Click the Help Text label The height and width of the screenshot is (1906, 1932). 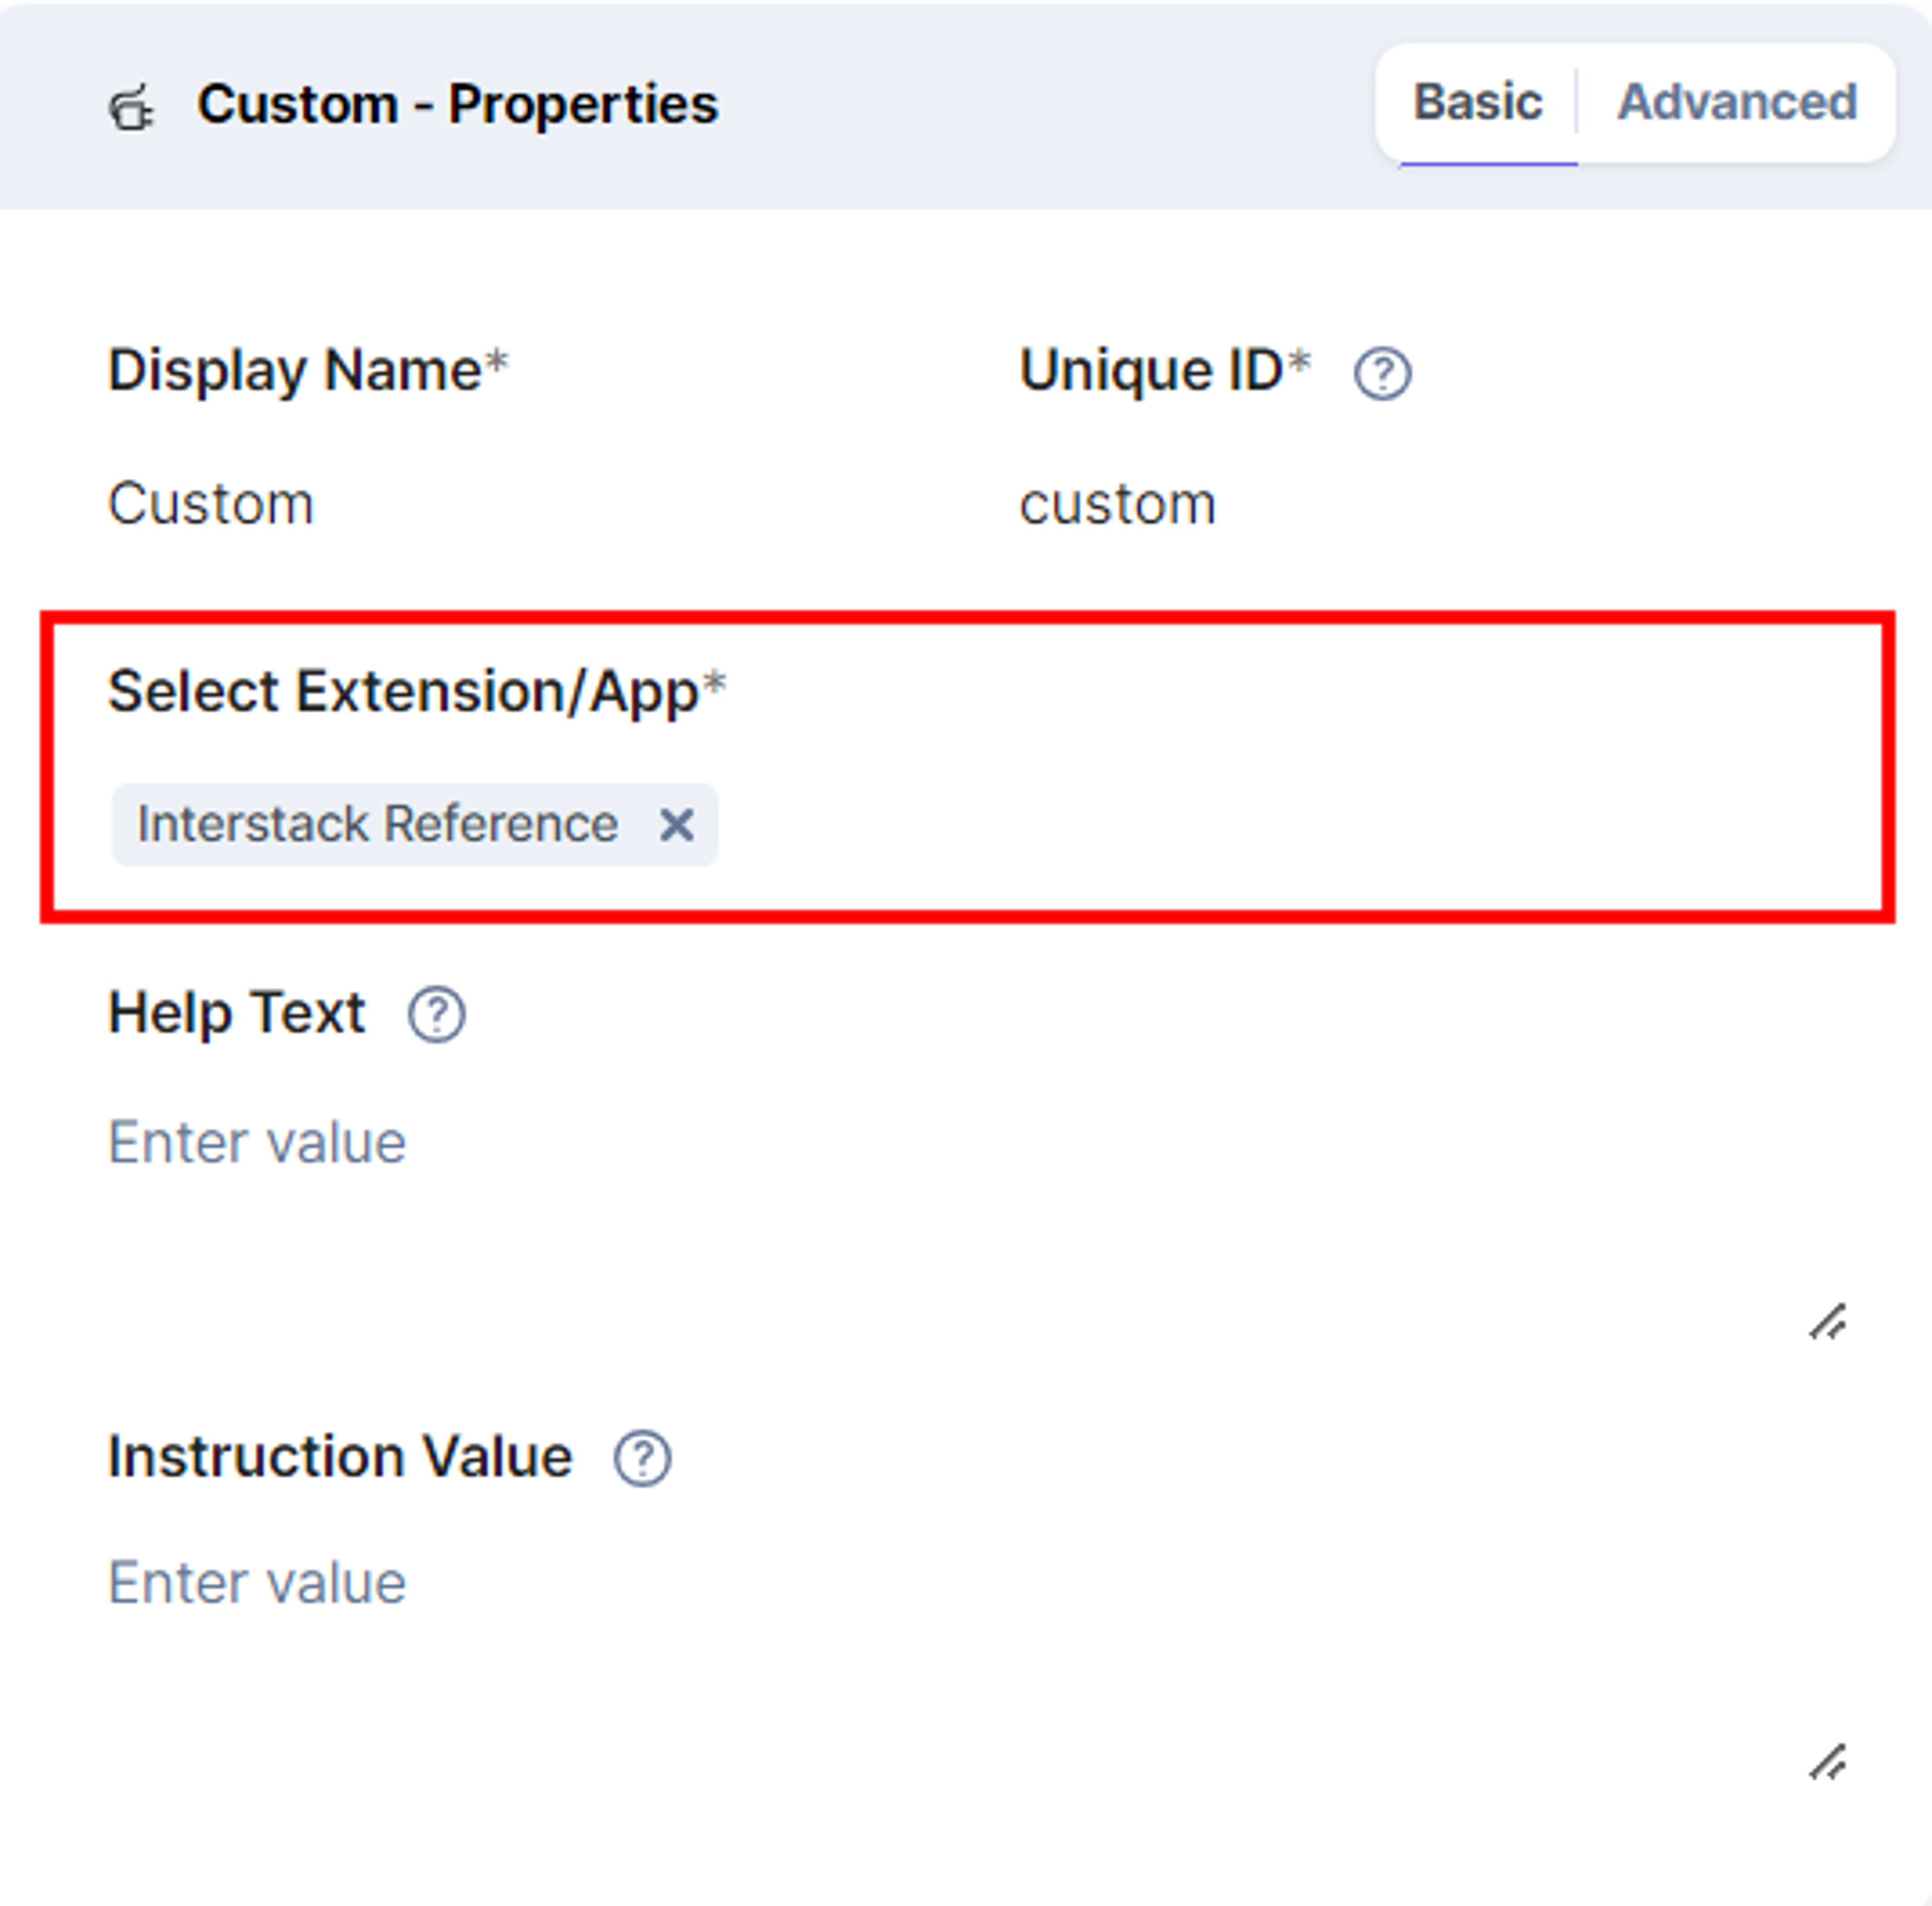(x=237, y=1013)
